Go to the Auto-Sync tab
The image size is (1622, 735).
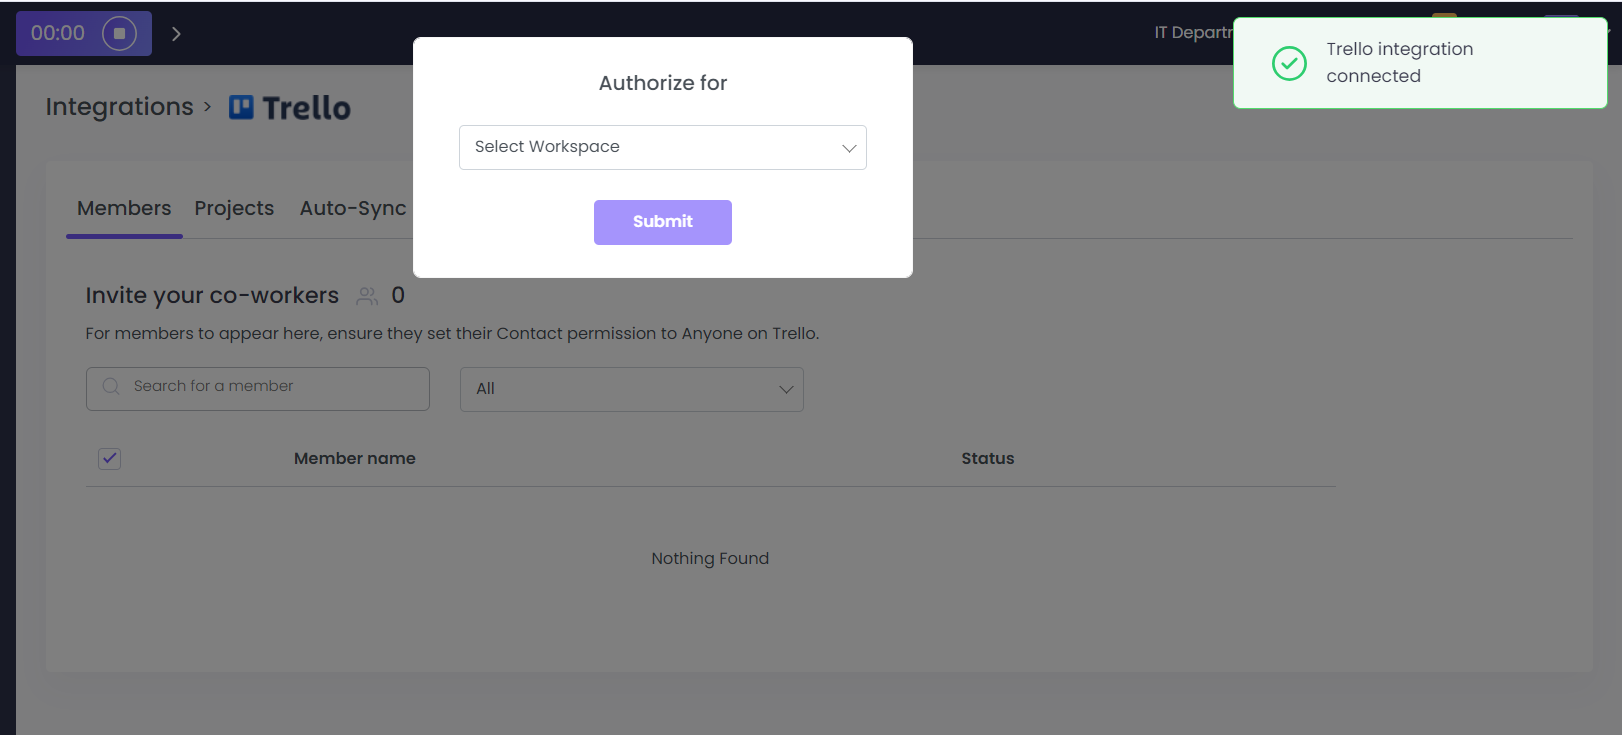(353, 208)
